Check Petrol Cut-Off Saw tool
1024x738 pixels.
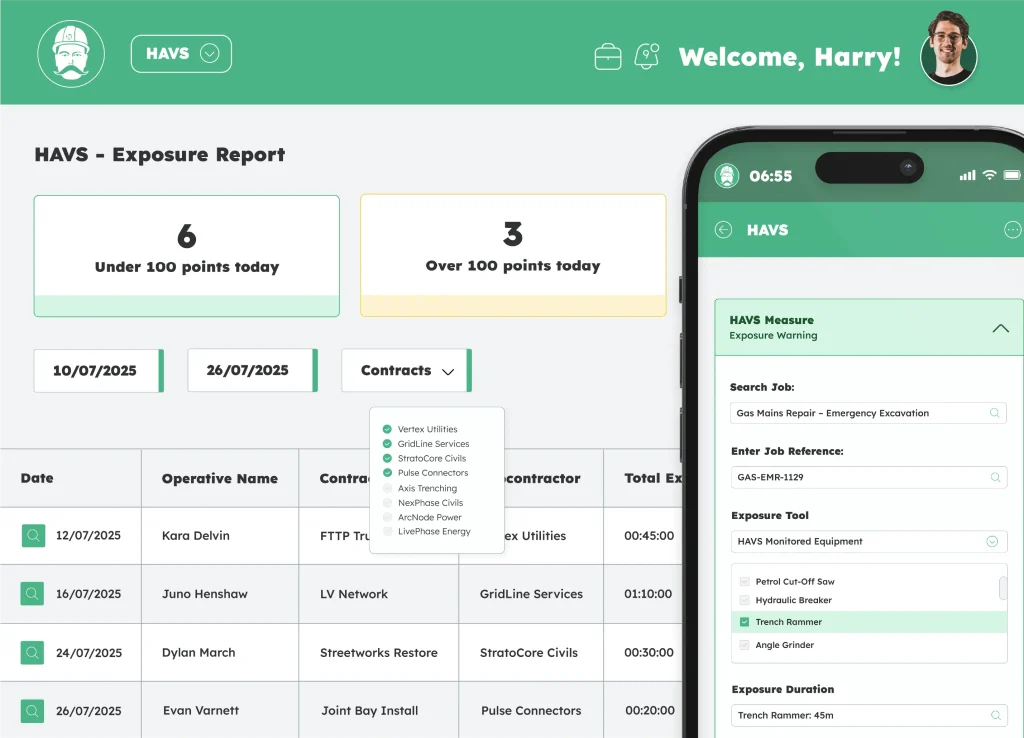pyautogui.click(x=744, y=581)
